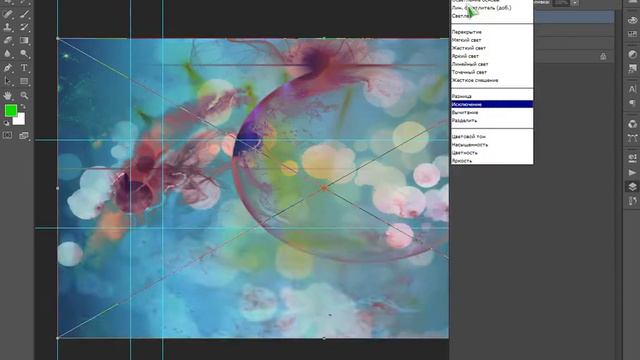Collapse the active Layers panel icon
Viewport: 640px width, 360px height.
(632, 187)
